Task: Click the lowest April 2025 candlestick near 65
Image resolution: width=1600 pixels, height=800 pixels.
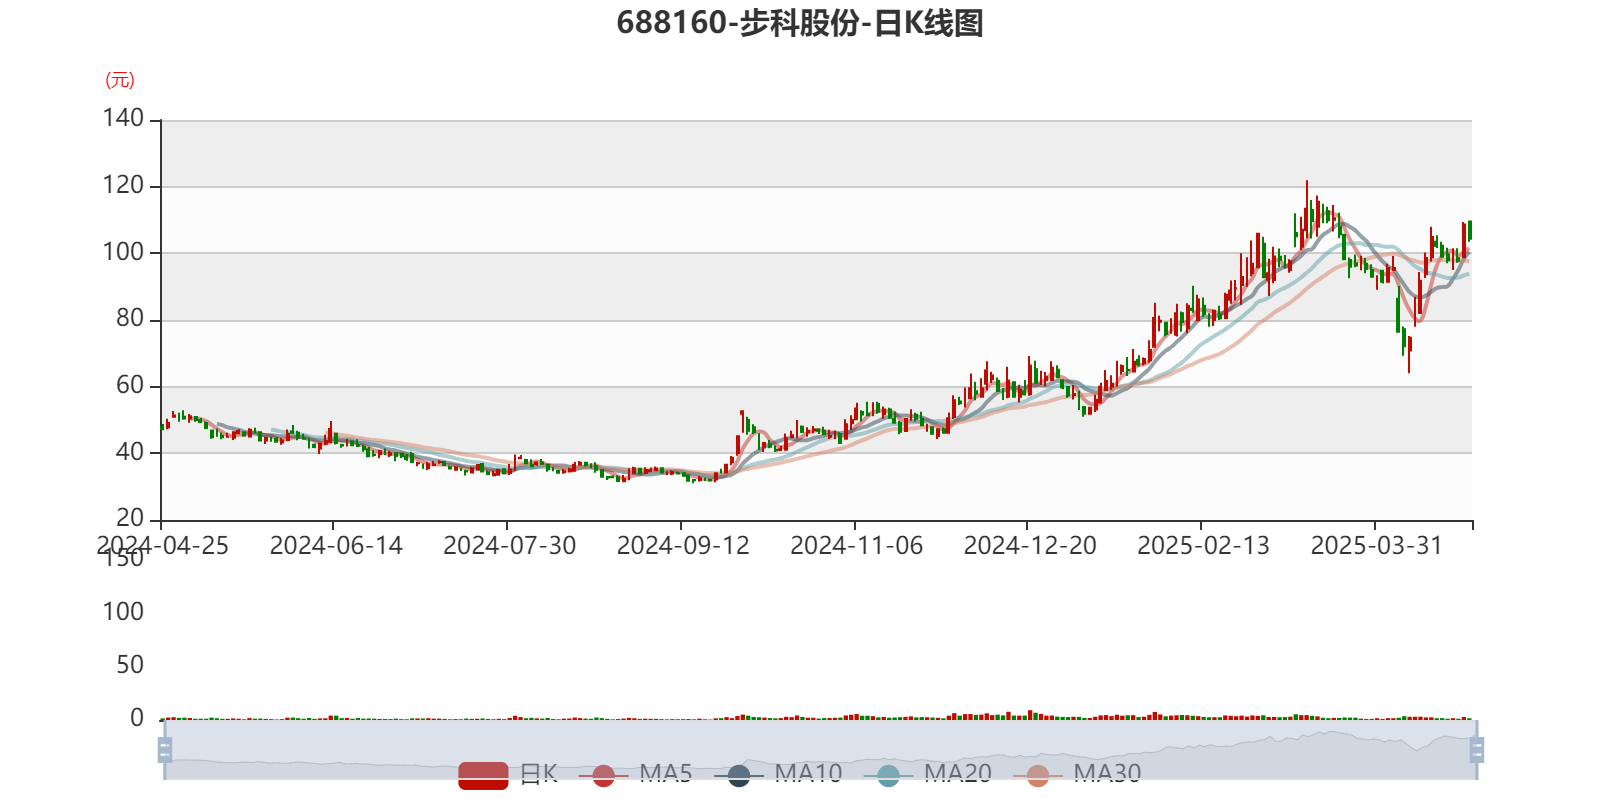Action: [x=1409, y=354]
